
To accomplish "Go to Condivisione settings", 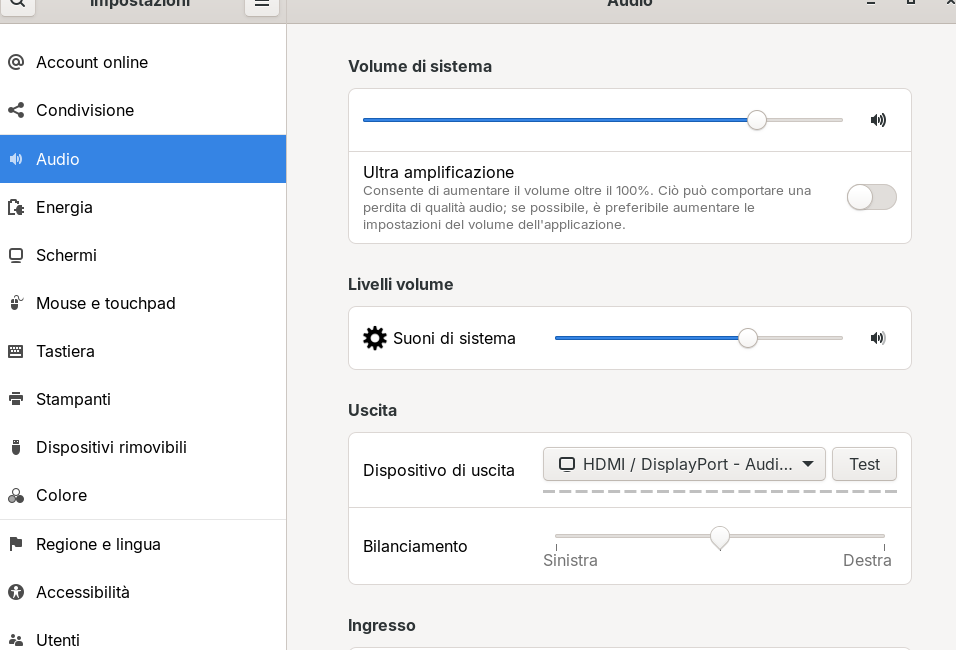I will (143, 110).
